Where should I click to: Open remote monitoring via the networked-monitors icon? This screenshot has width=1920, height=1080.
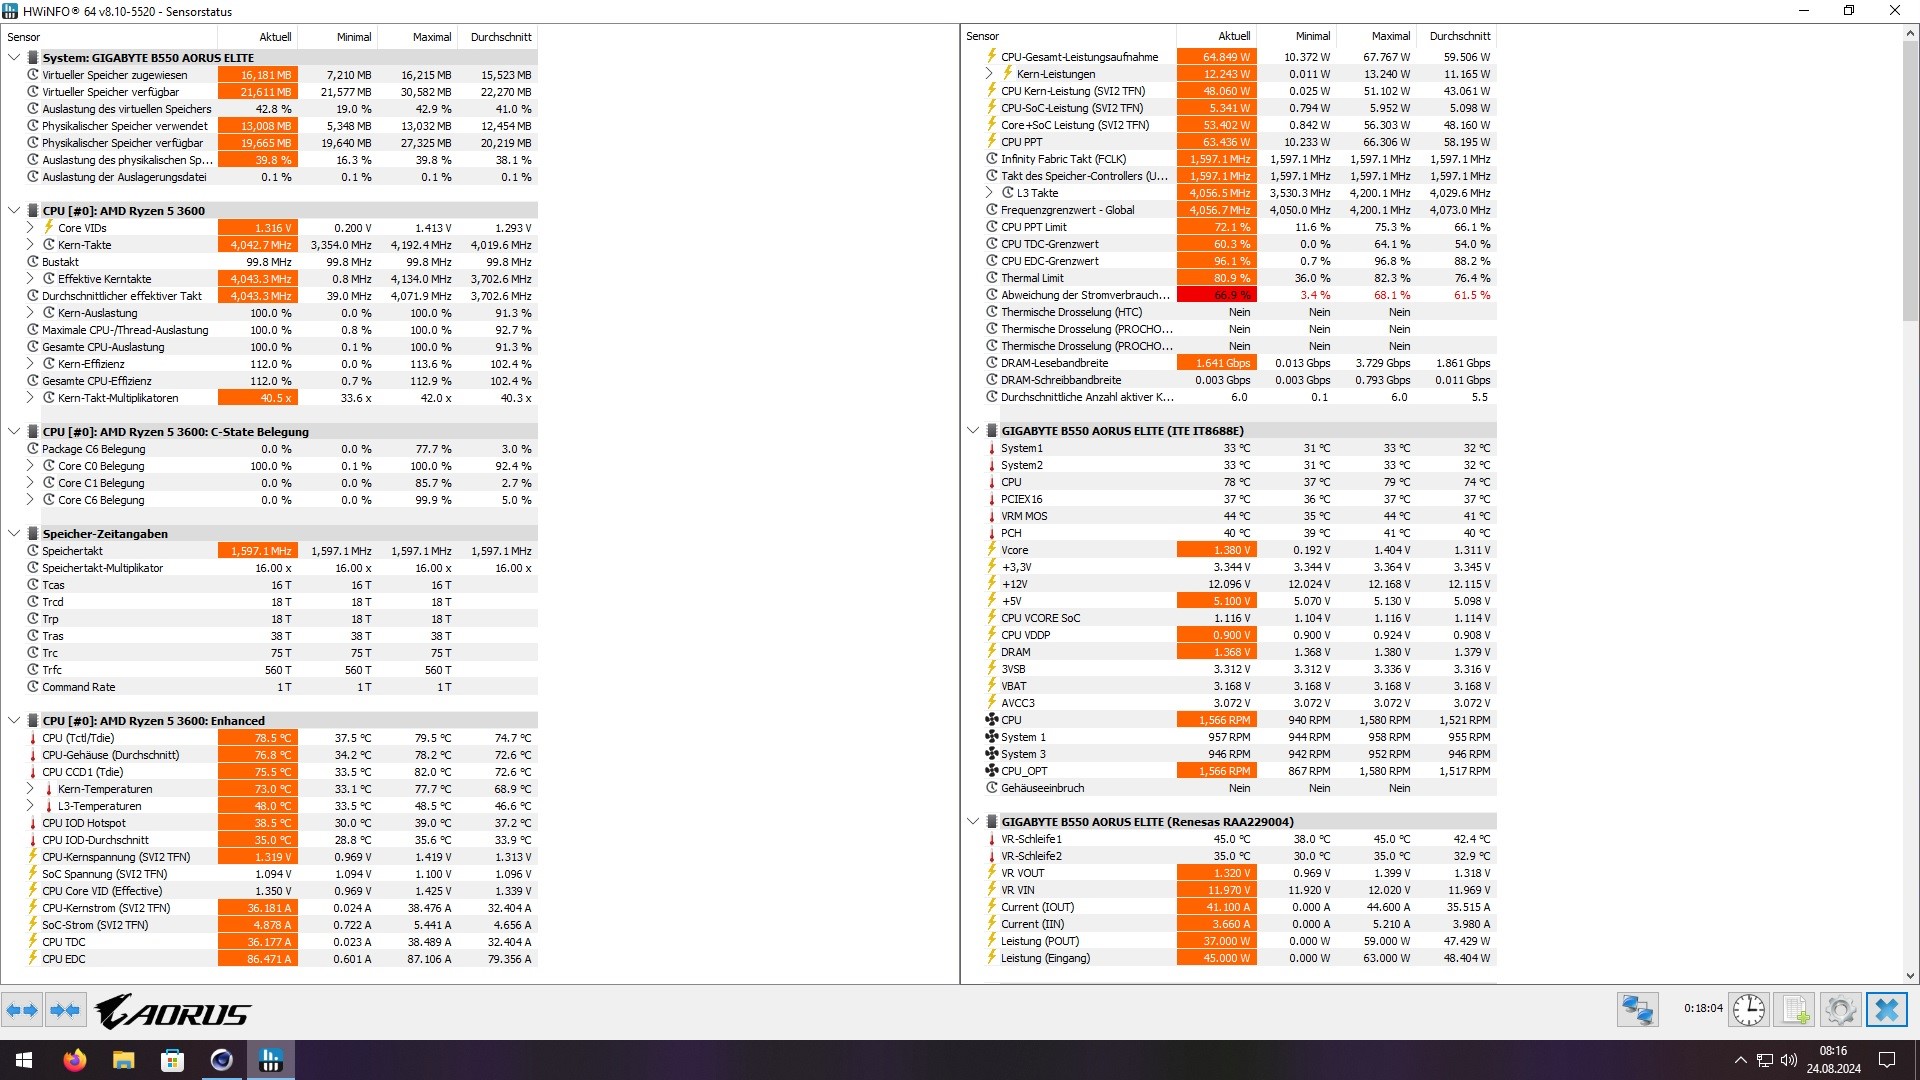[x=1637, y=1010]
